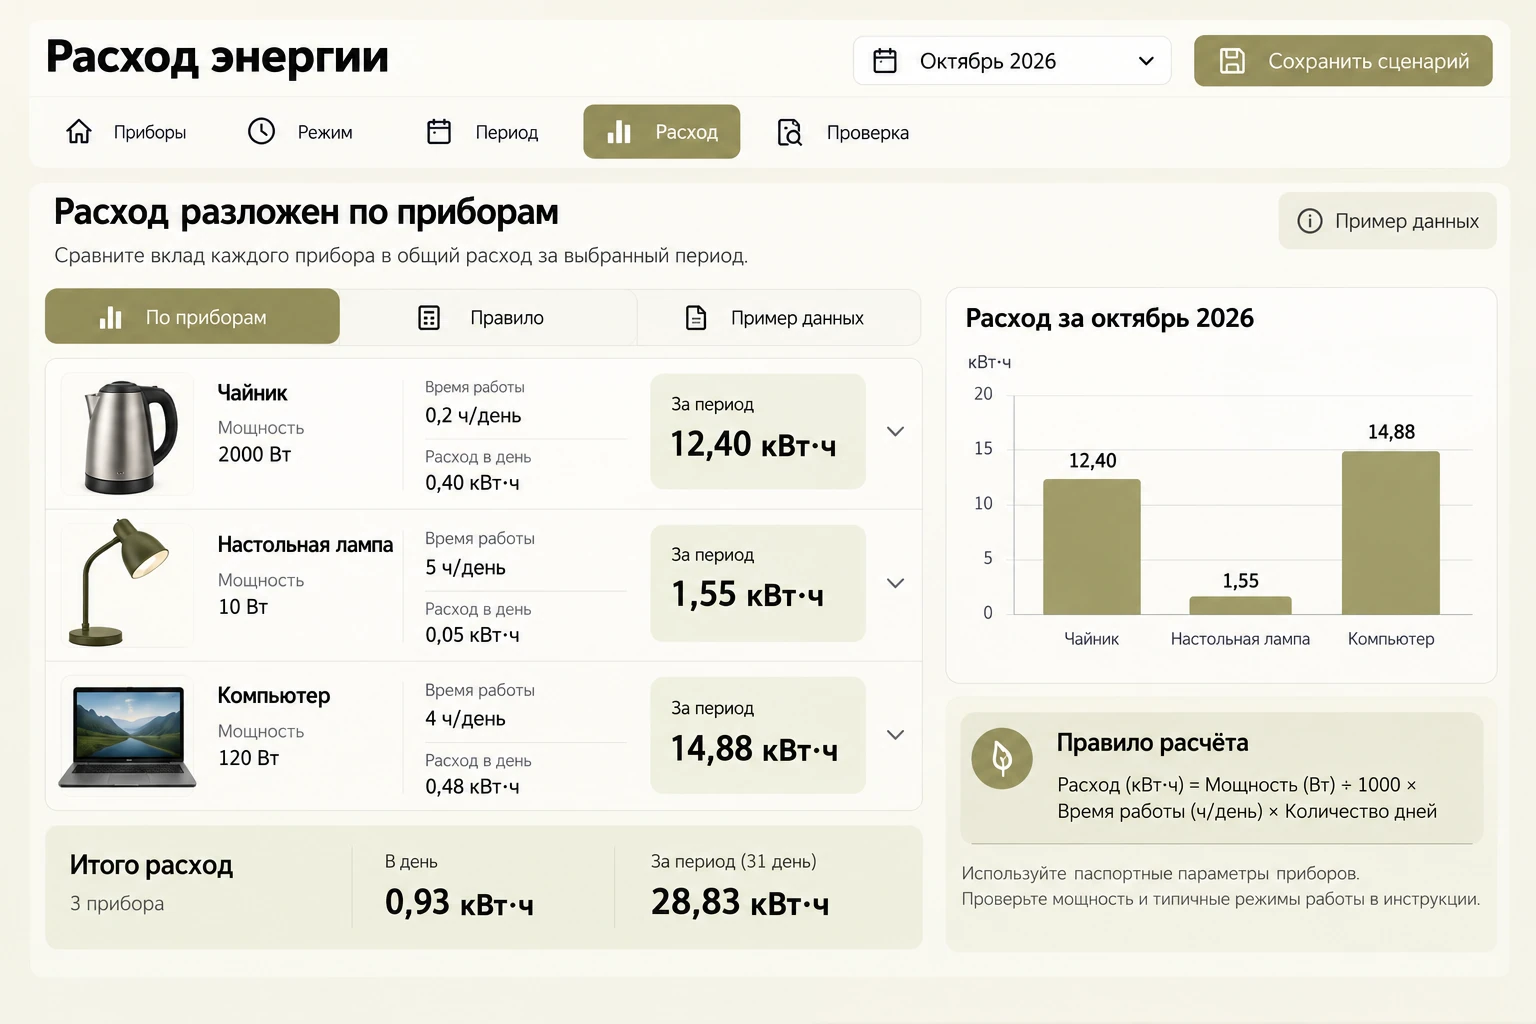Image resolution: width=1536 pixels, height=1024 pixels.
Task: Click the desk lamp thumbnail image
Action: coord(127,584)
